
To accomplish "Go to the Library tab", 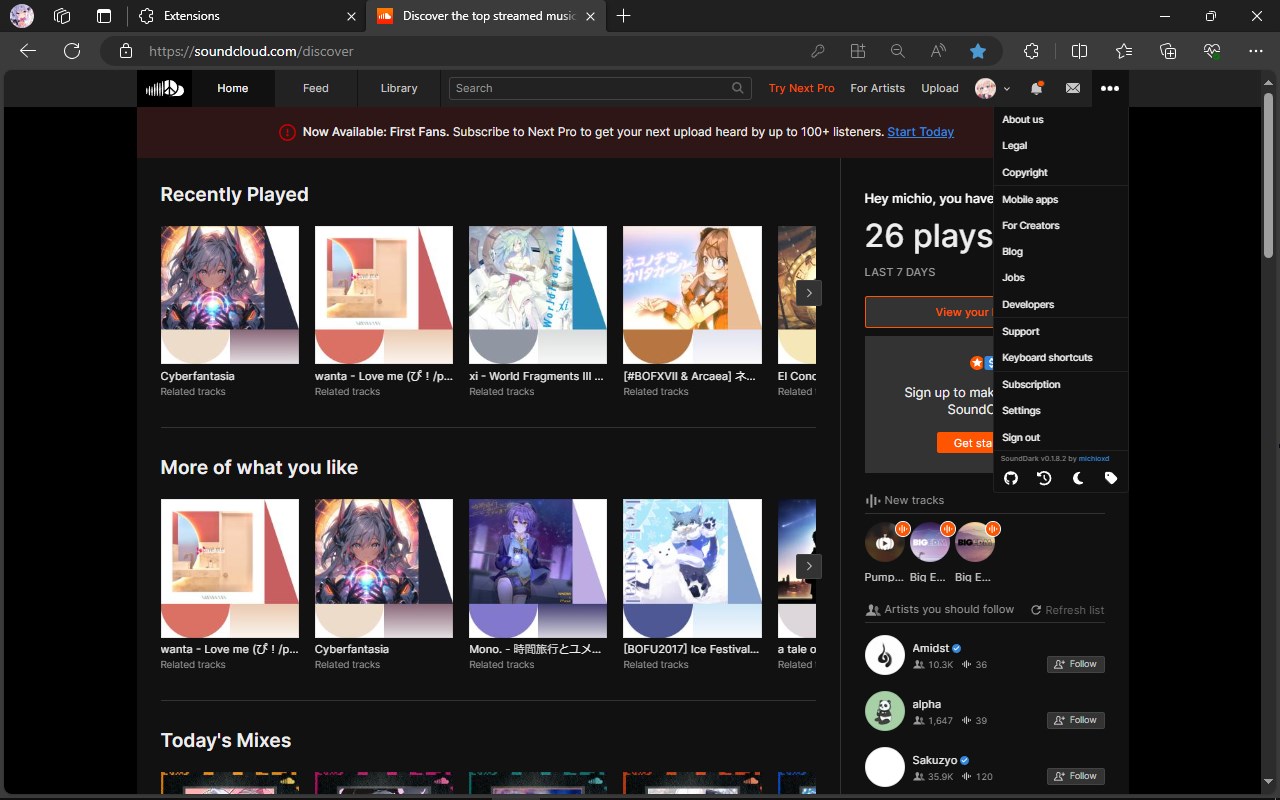I will click(x=399, y=88).
